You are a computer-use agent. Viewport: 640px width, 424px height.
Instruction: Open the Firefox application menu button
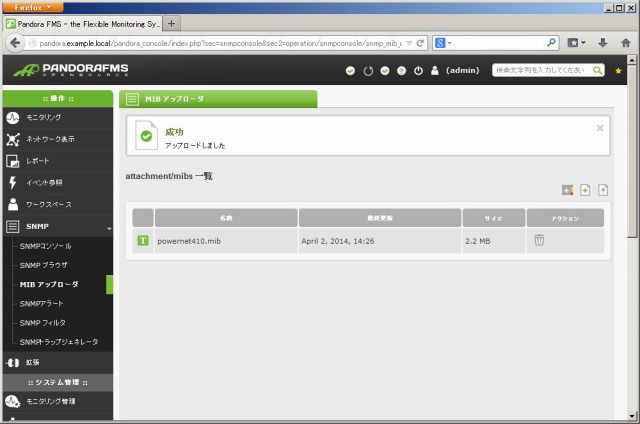[x=33, y=7]
